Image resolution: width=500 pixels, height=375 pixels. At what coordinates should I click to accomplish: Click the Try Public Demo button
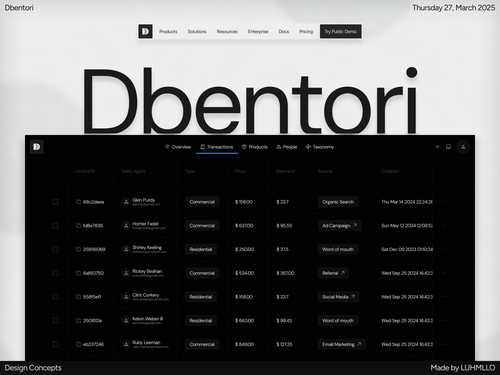341,31
